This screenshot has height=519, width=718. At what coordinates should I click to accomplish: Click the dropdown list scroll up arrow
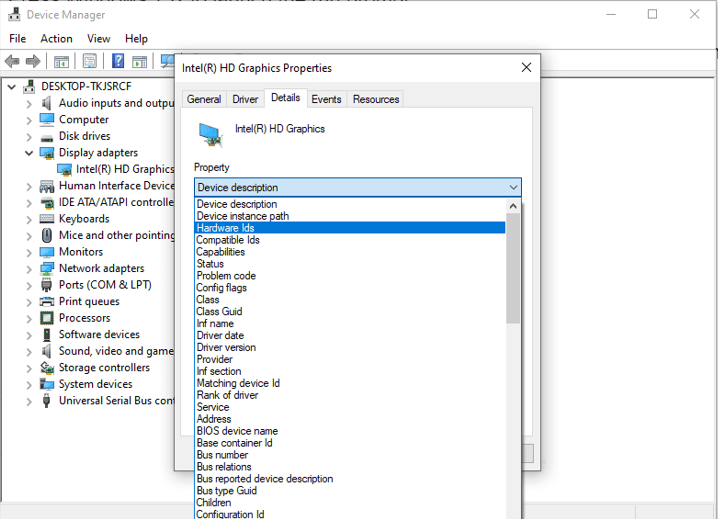[513, 206]
